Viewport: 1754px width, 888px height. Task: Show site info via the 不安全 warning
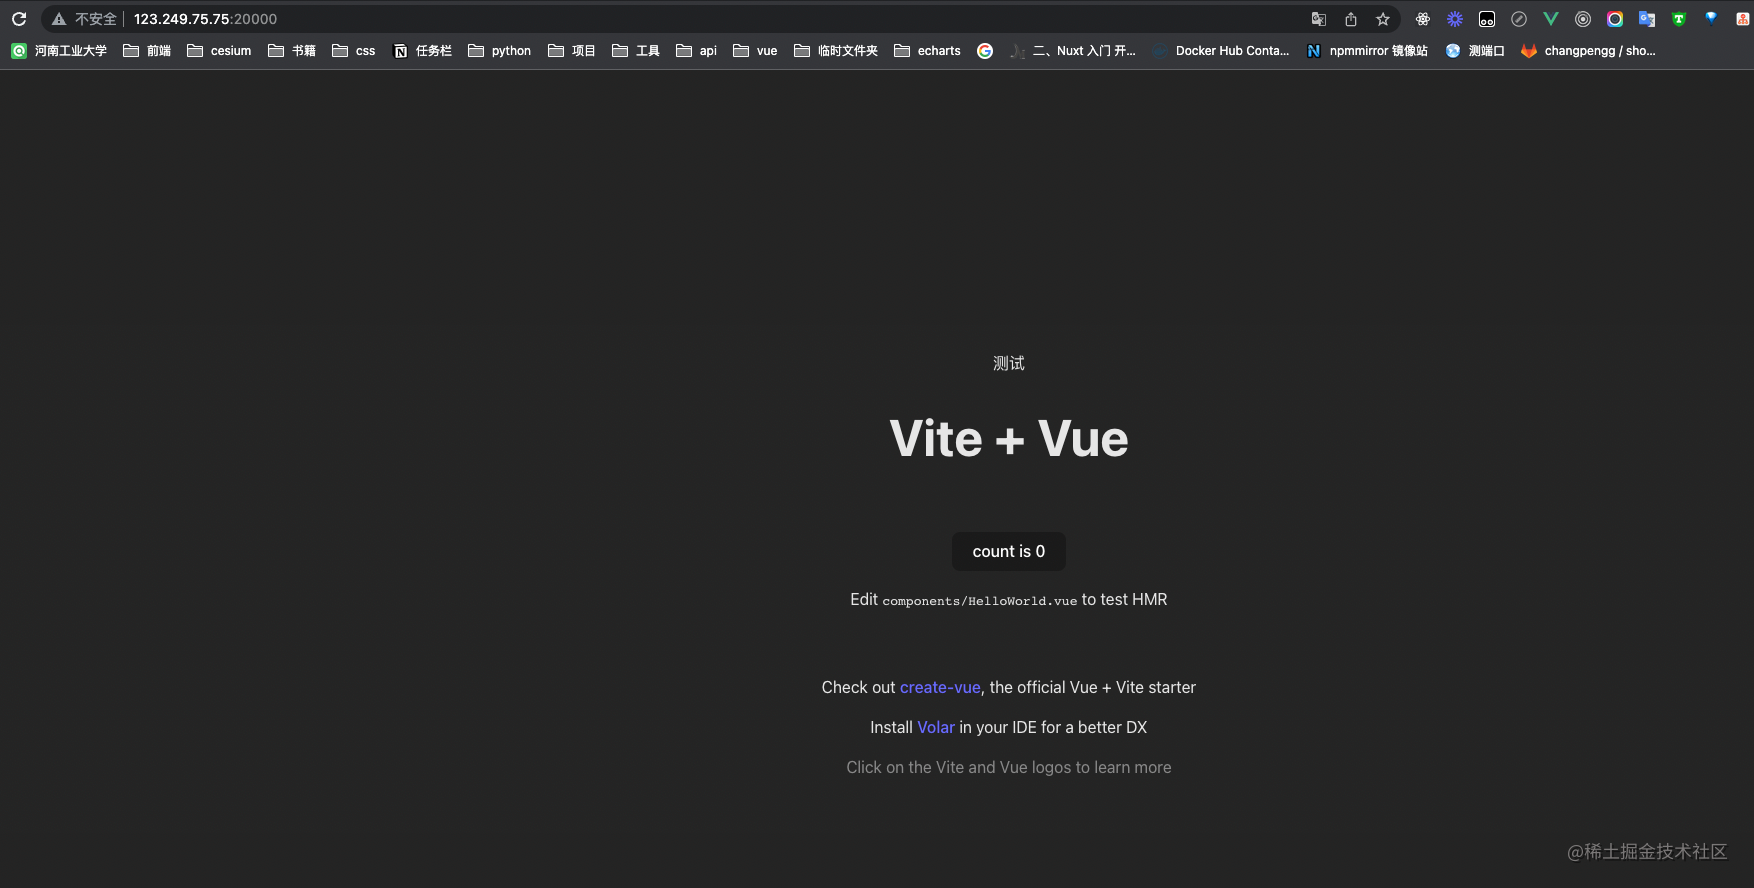(85, 19)
